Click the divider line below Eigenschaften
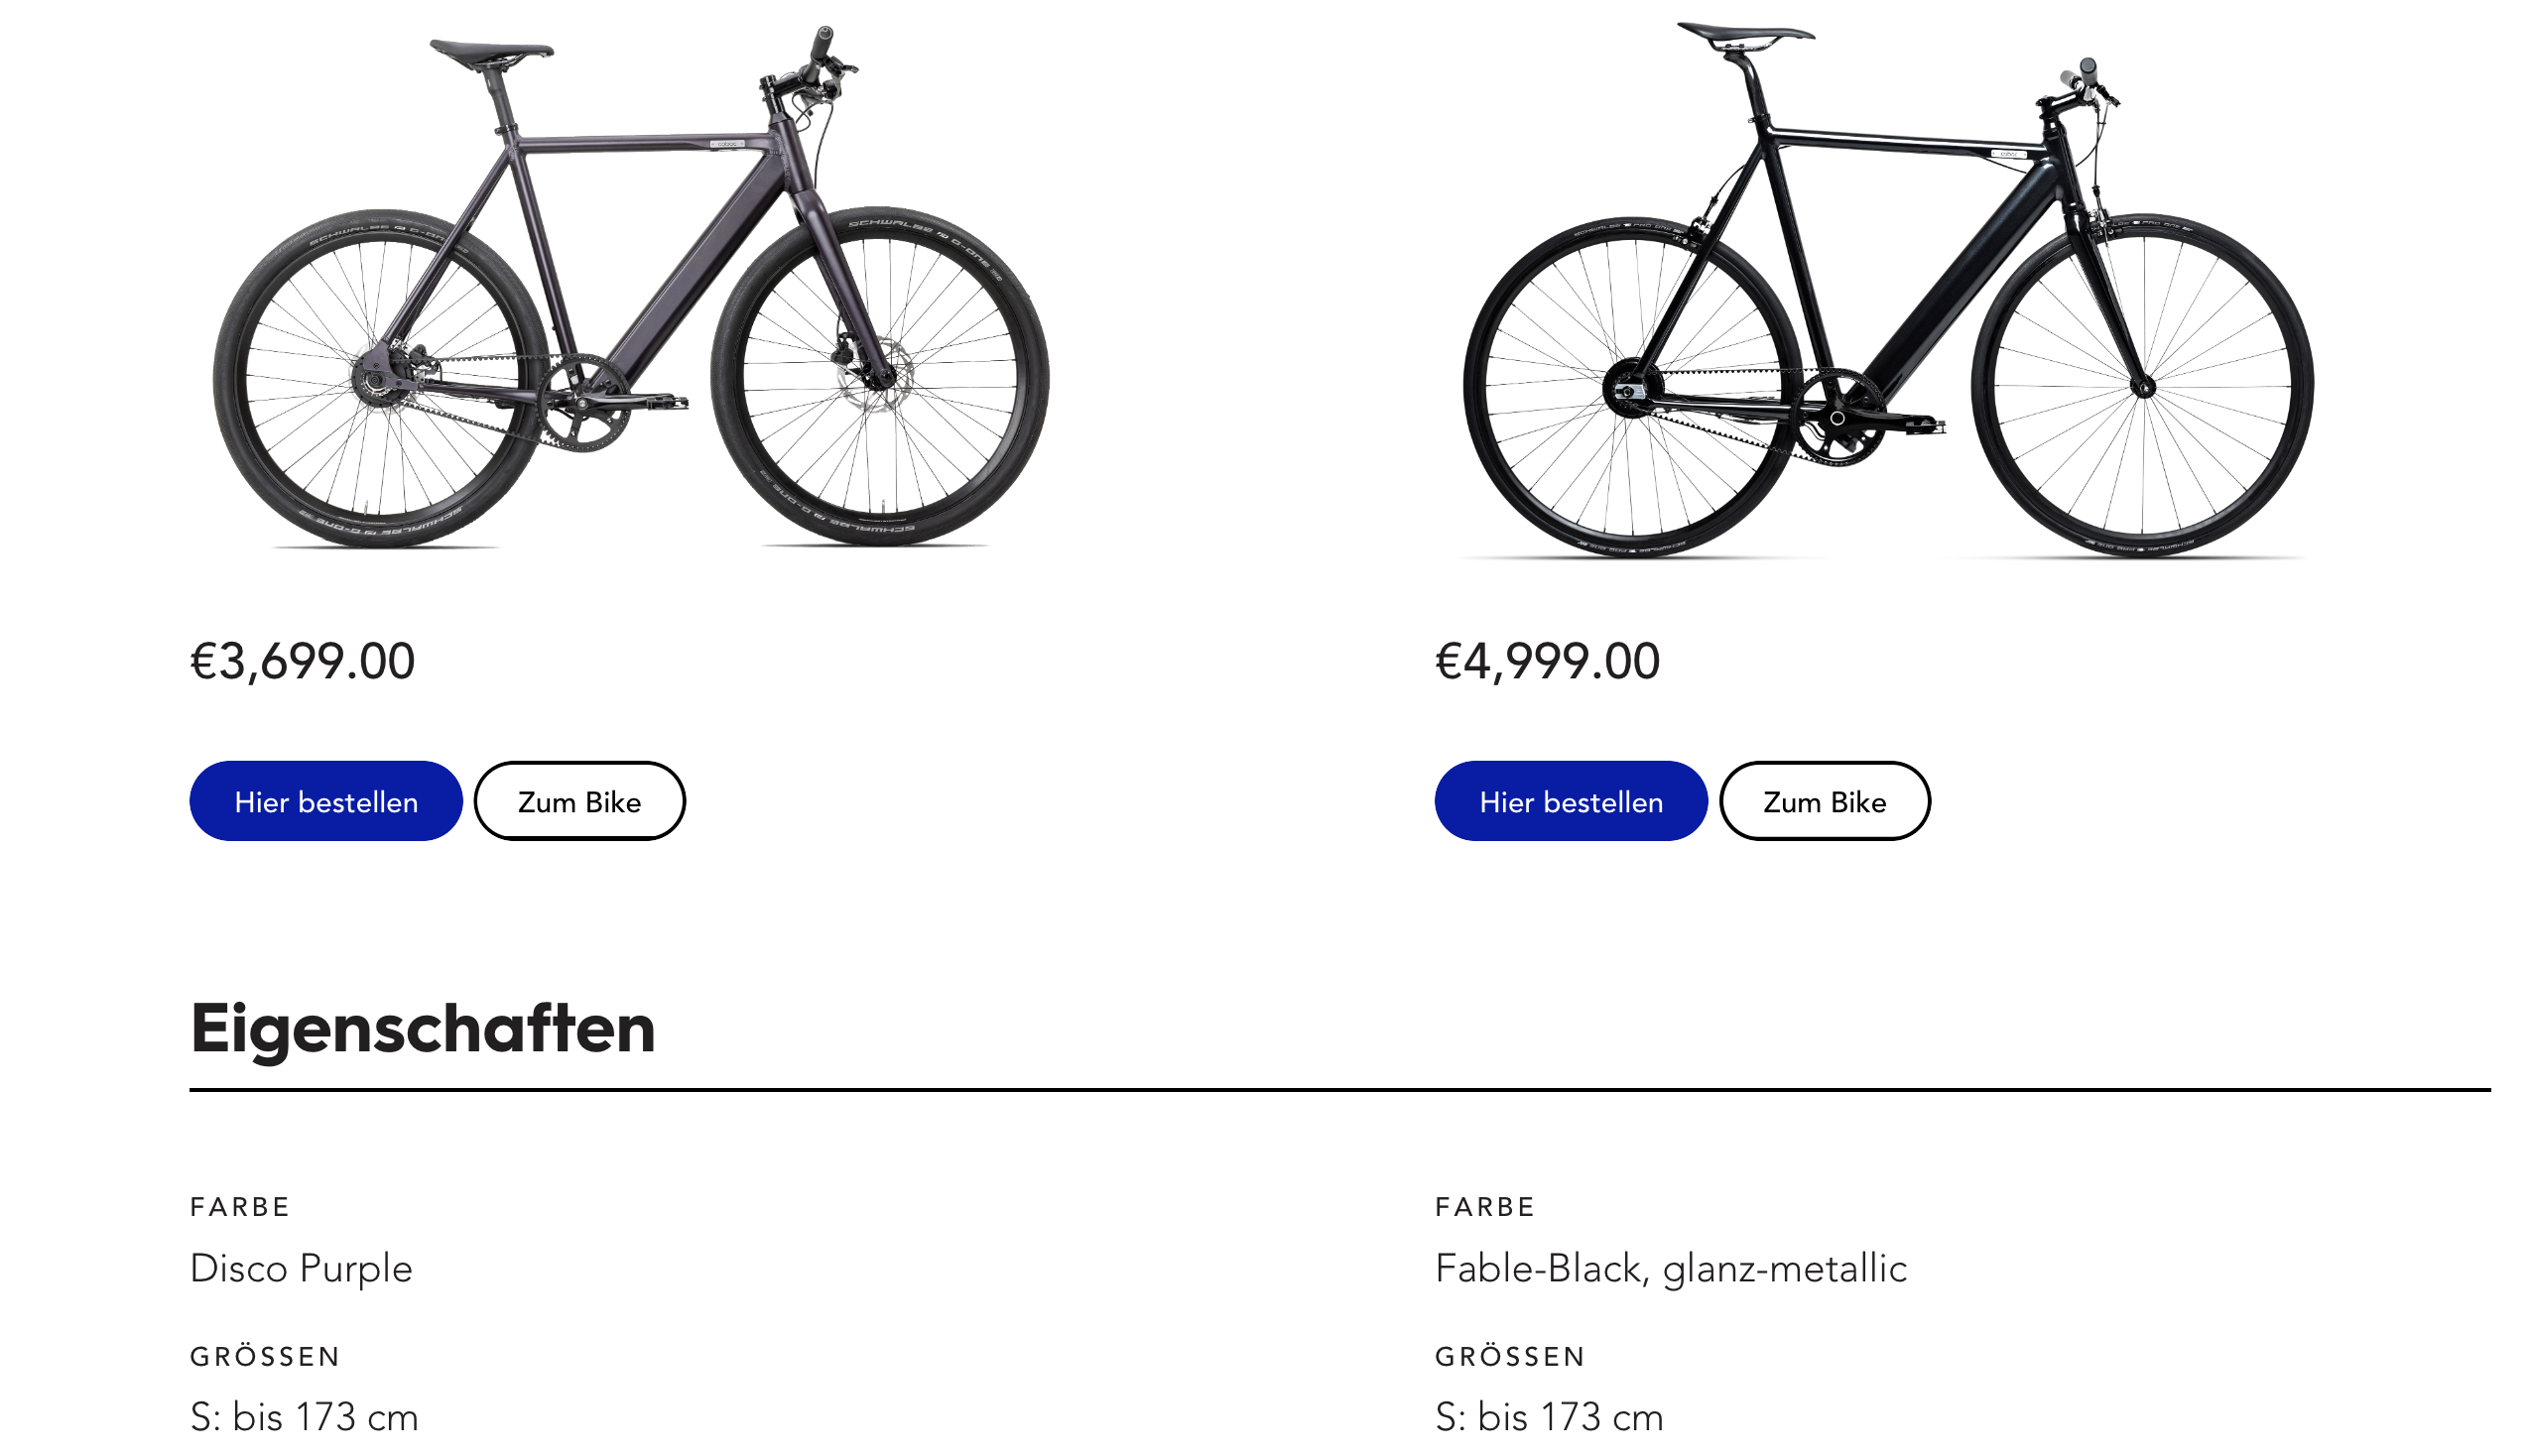The width and height of the screenshot is (2532, 1456). click(1340, 1089)
